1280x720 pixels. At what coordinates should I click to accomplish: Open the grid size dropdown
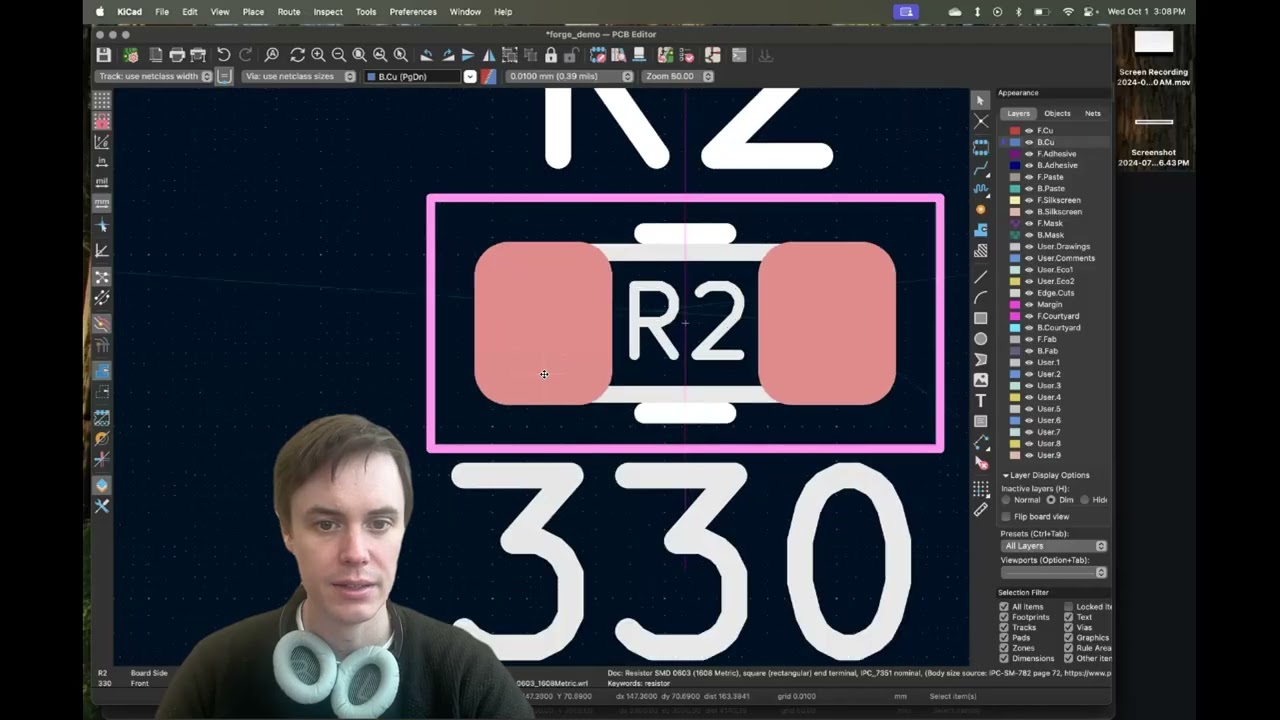tap(569, 76)
